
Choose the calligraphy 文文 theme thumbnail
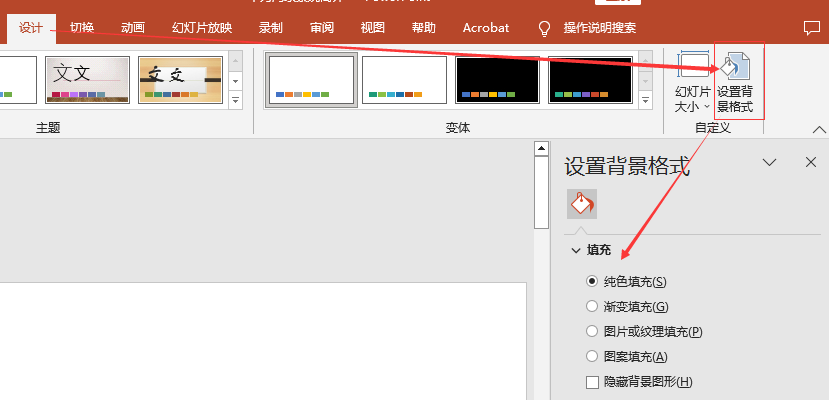click(87, 80)
